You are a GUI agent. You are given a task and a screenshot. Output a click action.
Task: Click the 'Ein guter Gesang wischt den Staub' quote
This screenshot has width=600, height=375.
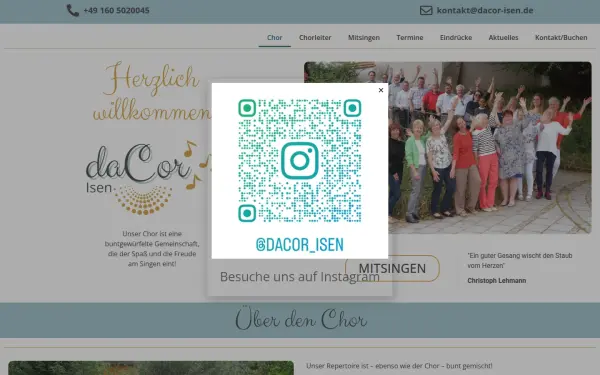pyautogui.click(x=520, y=260)
